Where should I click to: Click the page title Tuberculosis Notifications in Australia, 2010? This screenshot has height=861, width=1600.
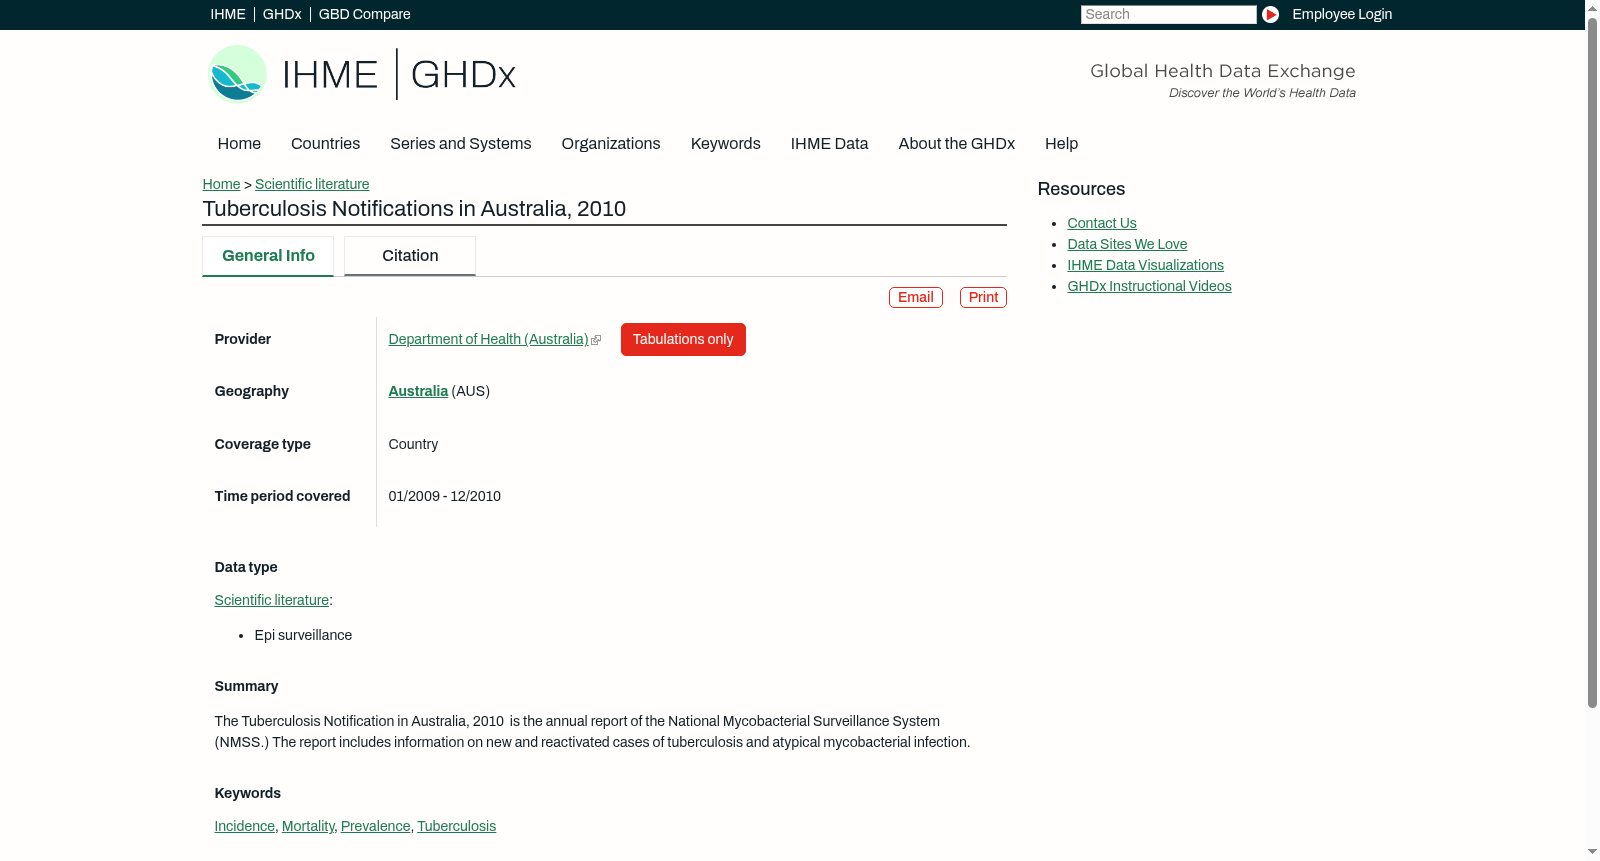414,209
